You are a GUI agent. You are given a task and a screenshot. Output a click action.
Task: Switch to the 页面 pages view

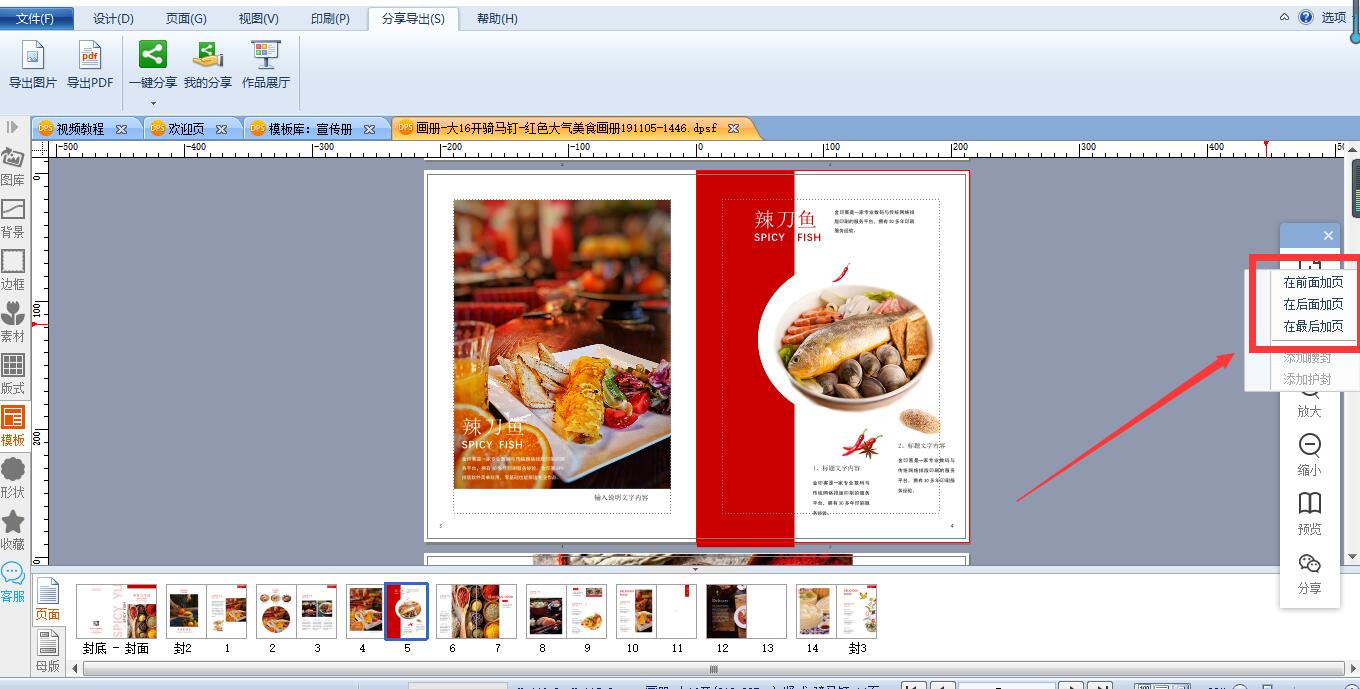[x=48, y=599]
